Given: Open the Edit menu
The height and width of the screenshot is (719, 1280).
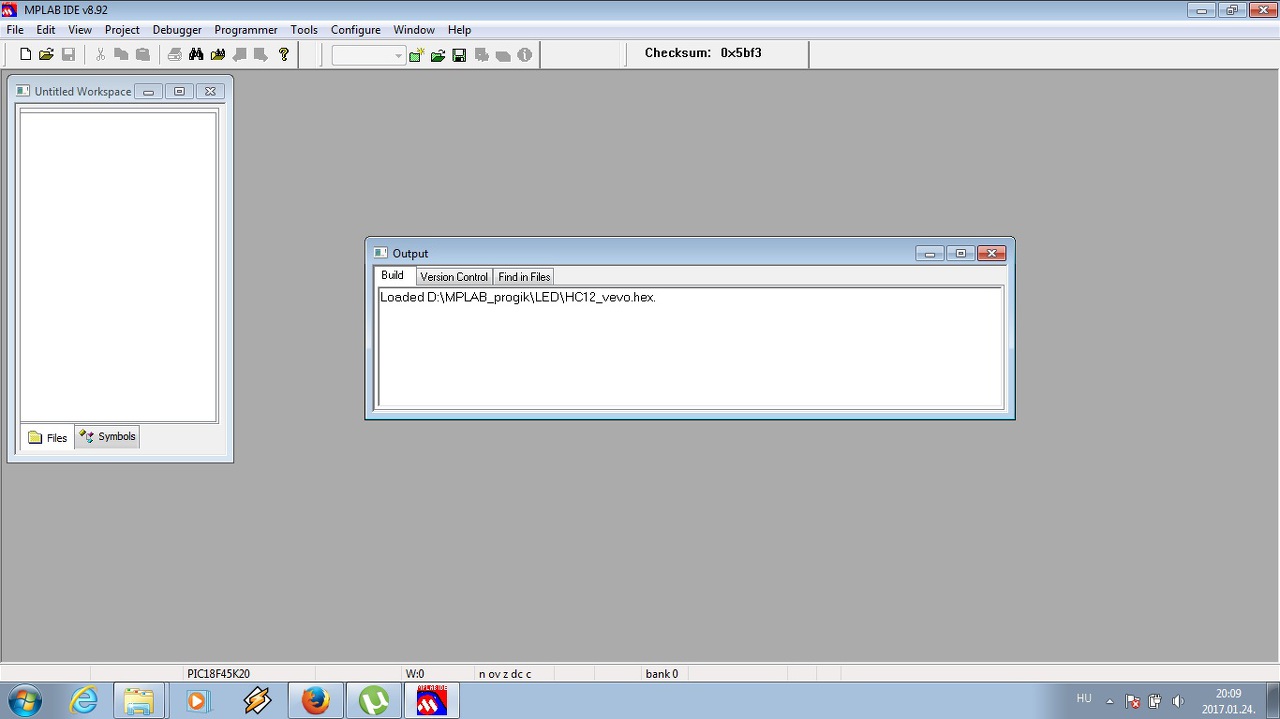Looking at the screenshot, I should pyautogui.click(x=46, y=30).
